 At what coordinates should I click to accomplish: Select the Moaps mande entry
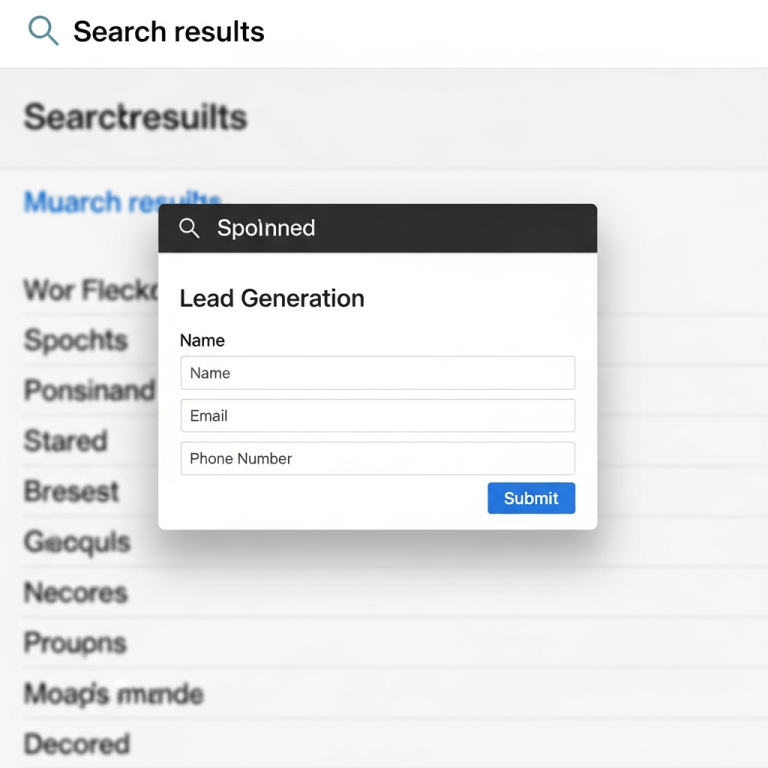coord(113,694)
